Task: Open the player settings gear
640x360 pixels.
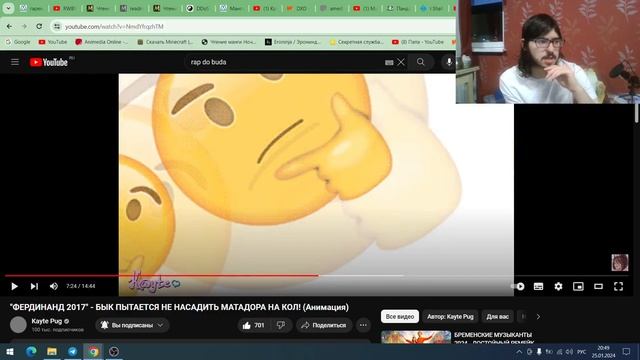Action: pos(558,287)
